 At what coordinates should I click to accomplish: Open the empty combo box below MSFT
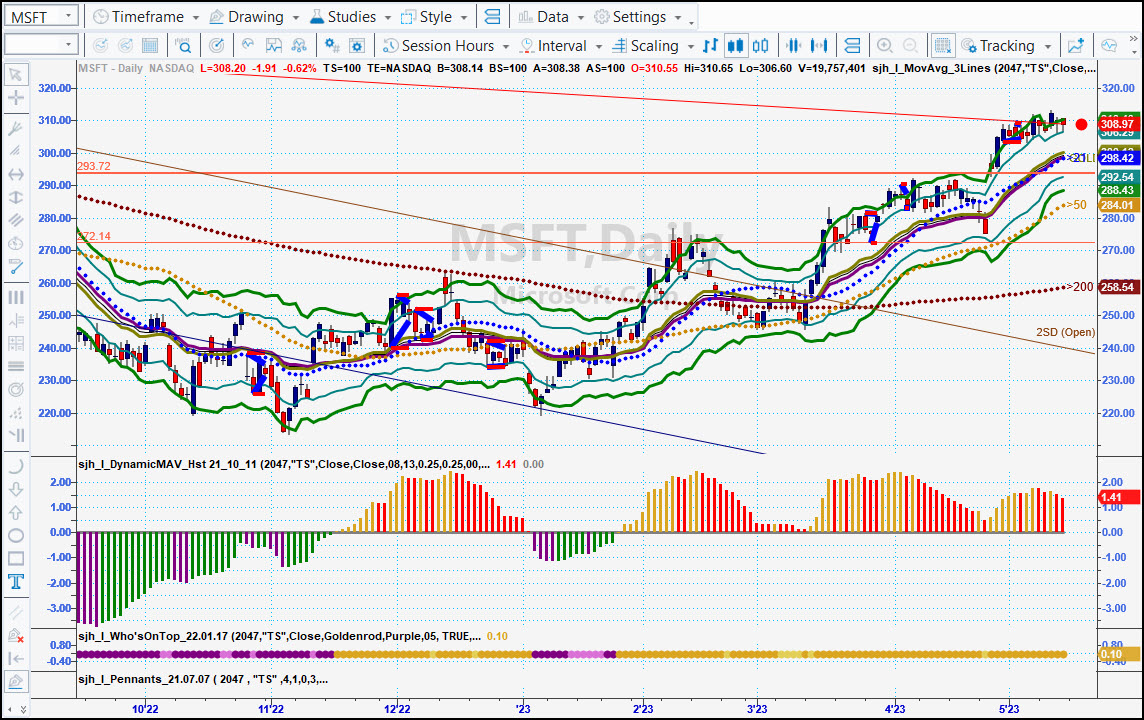coord(40,45)
